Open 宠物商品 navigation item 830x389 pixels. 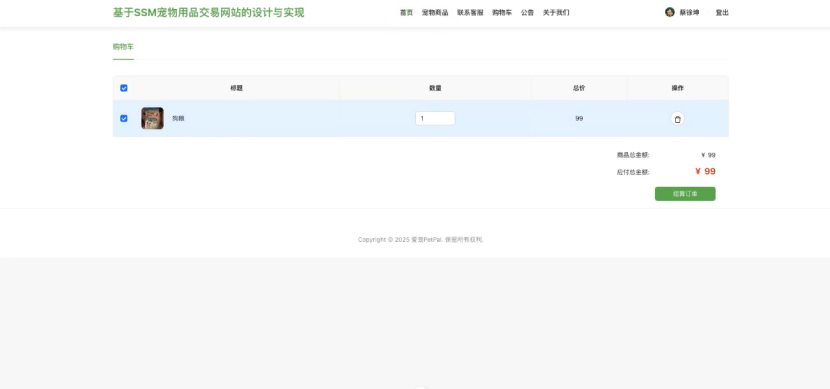tap(435, 13)
